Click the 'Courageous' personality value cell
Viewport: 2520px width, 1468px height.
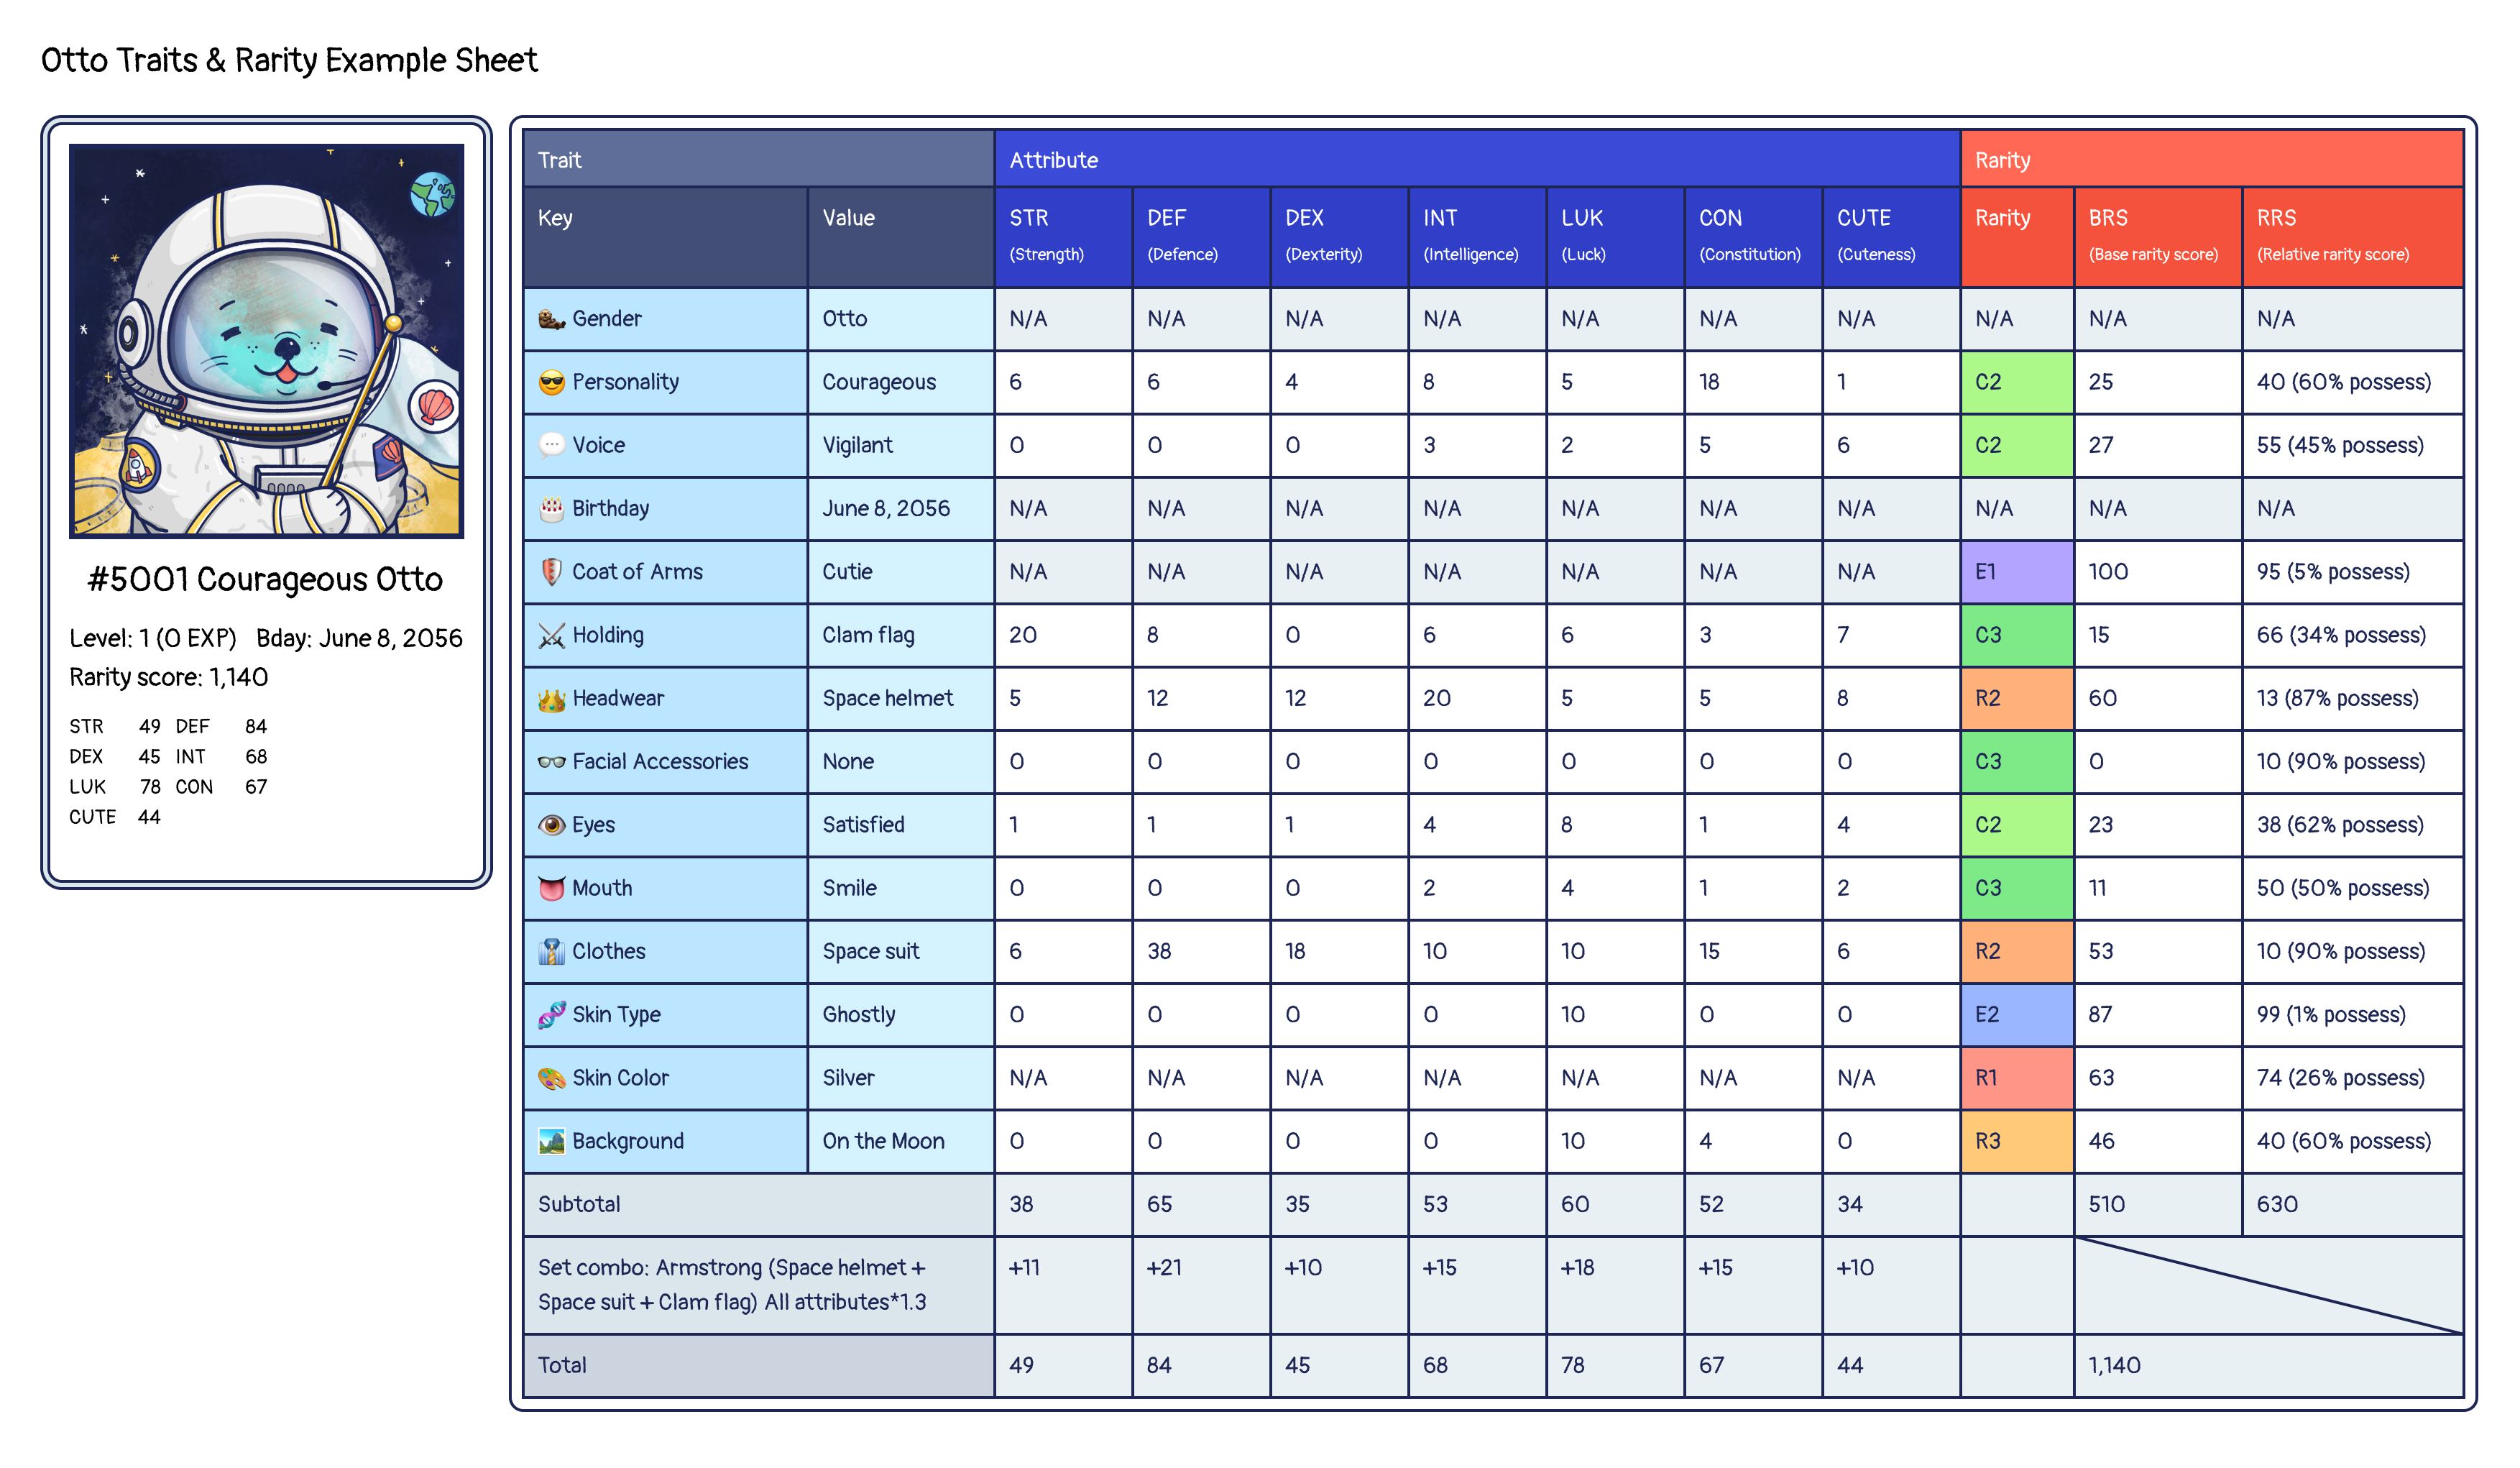901,382
